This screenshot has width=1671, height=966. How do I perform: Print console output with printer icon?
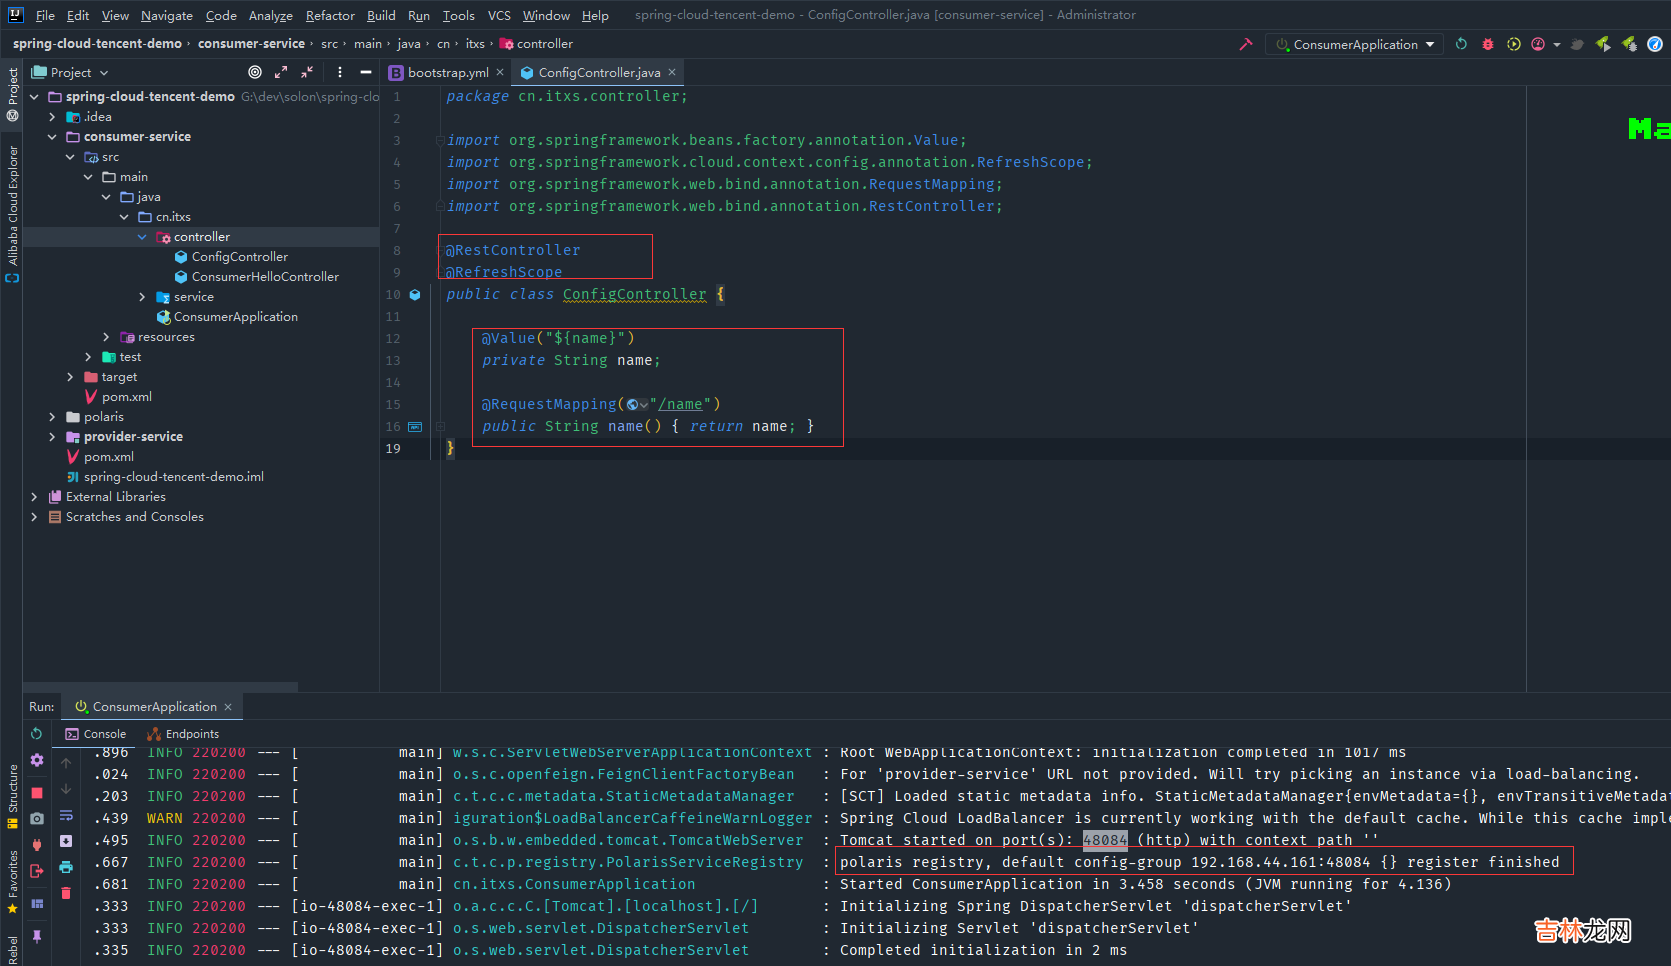click(66, 866)
